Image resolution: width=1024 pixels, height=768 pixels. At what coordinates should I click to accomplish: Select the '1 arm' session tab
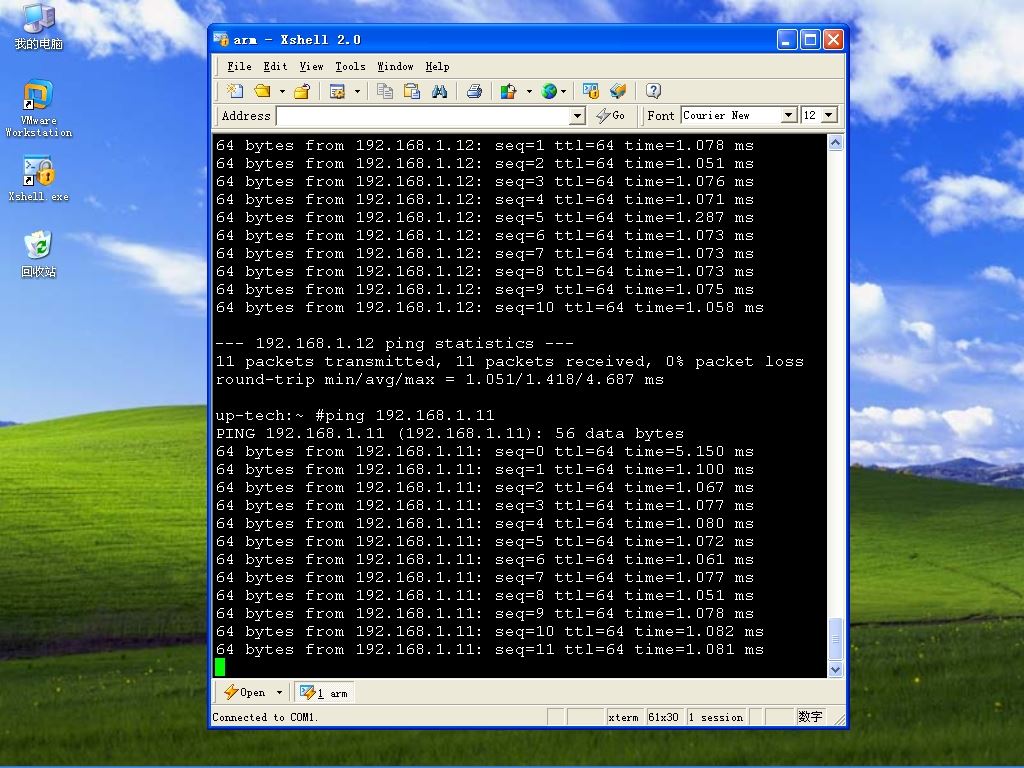click(x=324, y=693)
